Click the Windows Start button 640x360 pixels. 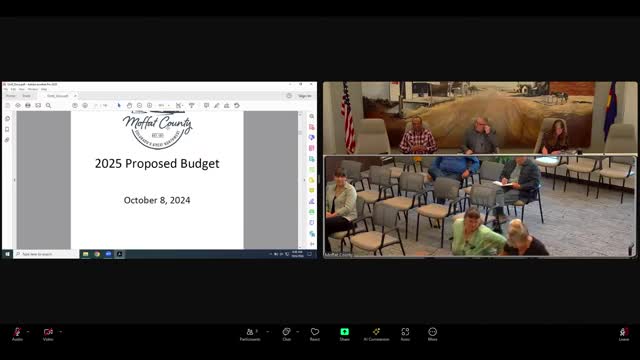pos(7,254)
